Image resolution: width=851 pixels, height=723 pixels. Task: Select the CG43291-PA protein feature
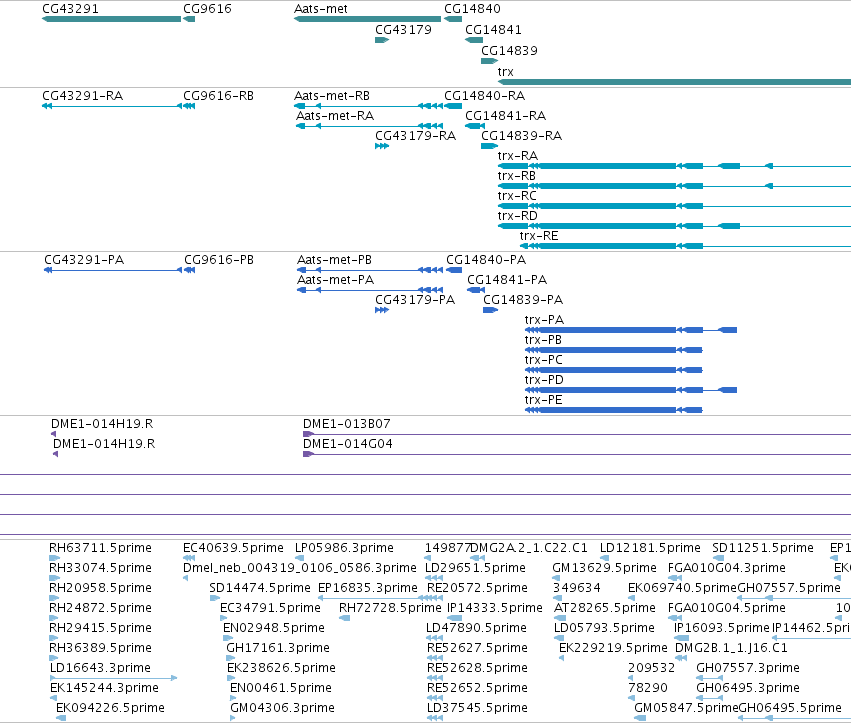coord(113,270)
